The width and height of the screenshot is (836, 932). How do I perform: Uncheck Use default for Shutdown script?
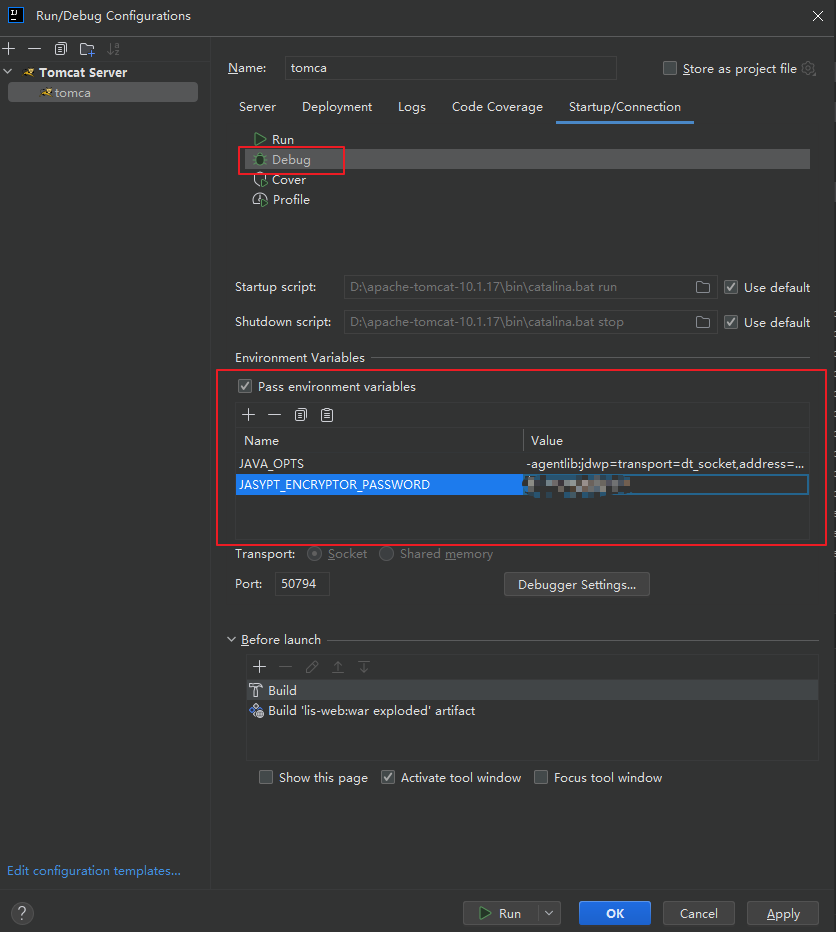[731, 322]
